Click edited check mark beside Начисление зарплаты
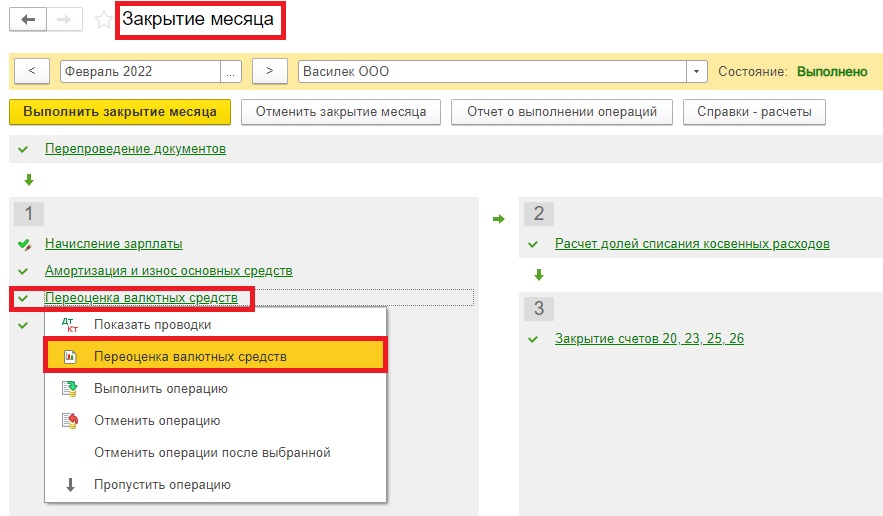This screenshot has height=516, width=883. coord(24,244)
